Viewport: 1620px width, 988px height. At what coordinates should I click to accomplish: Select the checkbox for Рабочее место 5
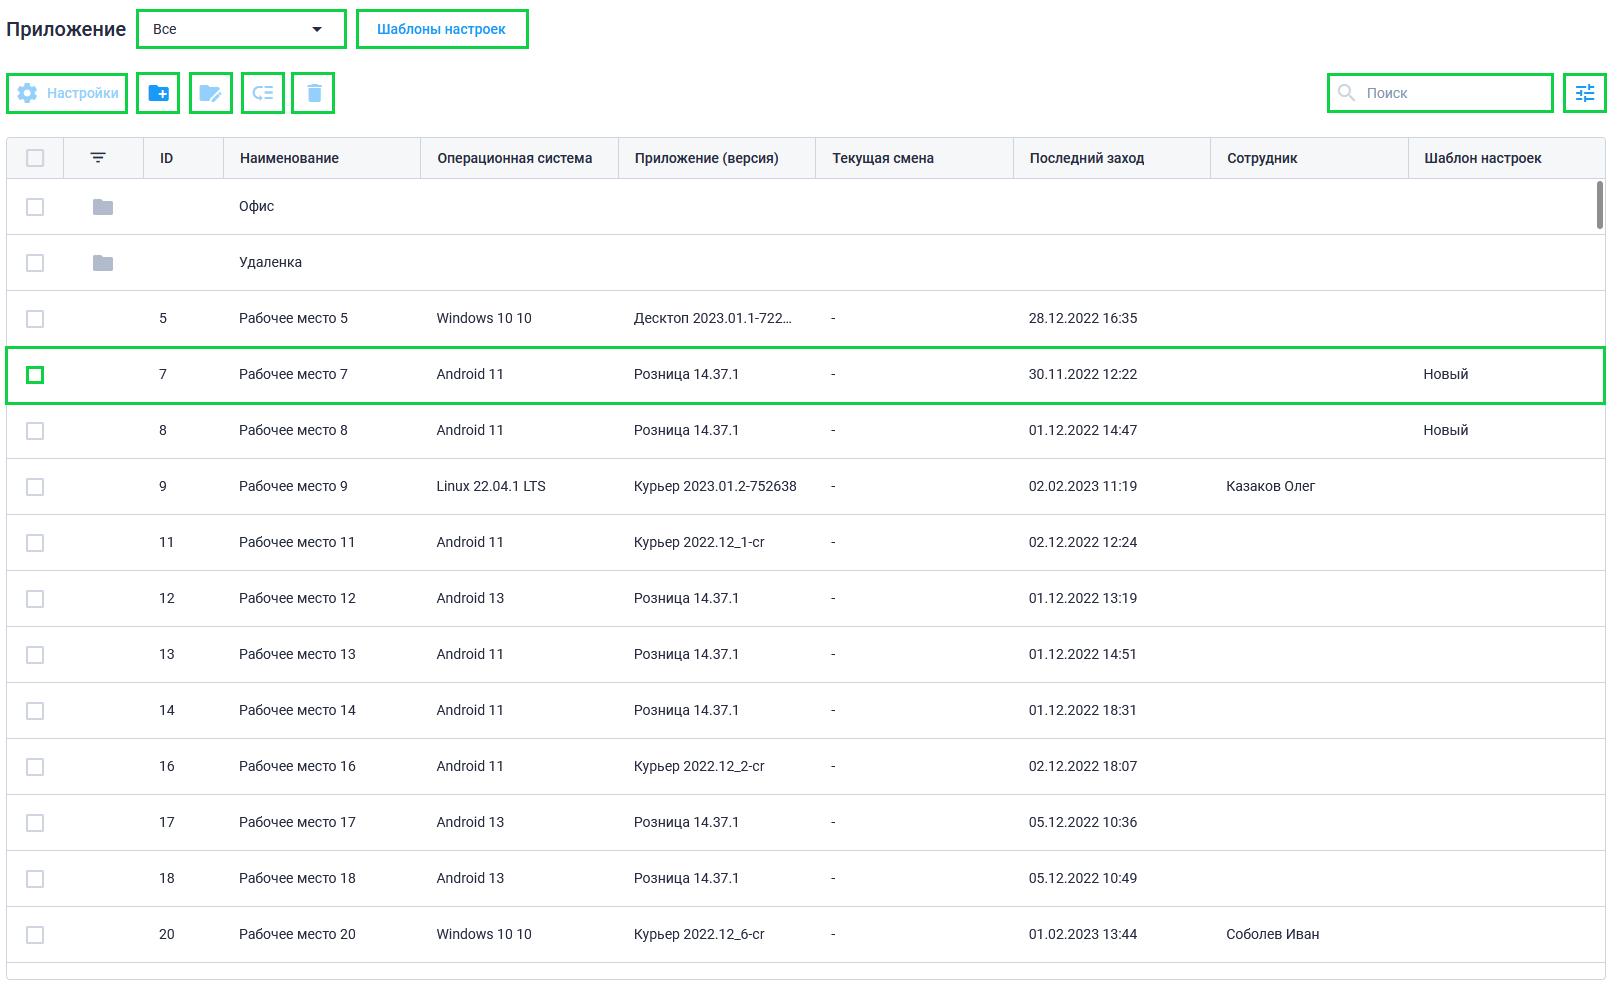(x=35, y=319)
